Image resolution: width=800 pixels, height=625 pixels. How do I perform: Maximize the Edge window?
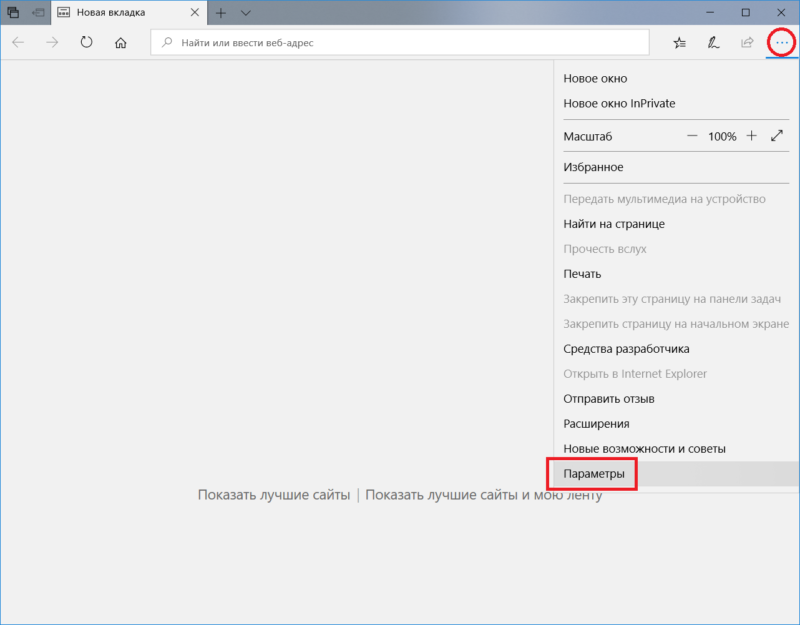tap(745, 12)
